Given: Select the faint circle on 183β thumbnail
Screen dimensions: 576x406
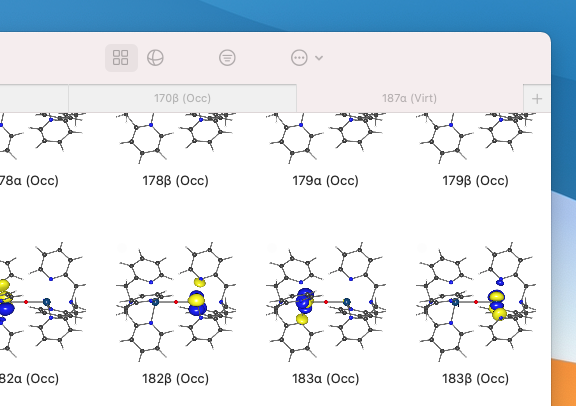Looking at the screenshot, I should [422, 248].
